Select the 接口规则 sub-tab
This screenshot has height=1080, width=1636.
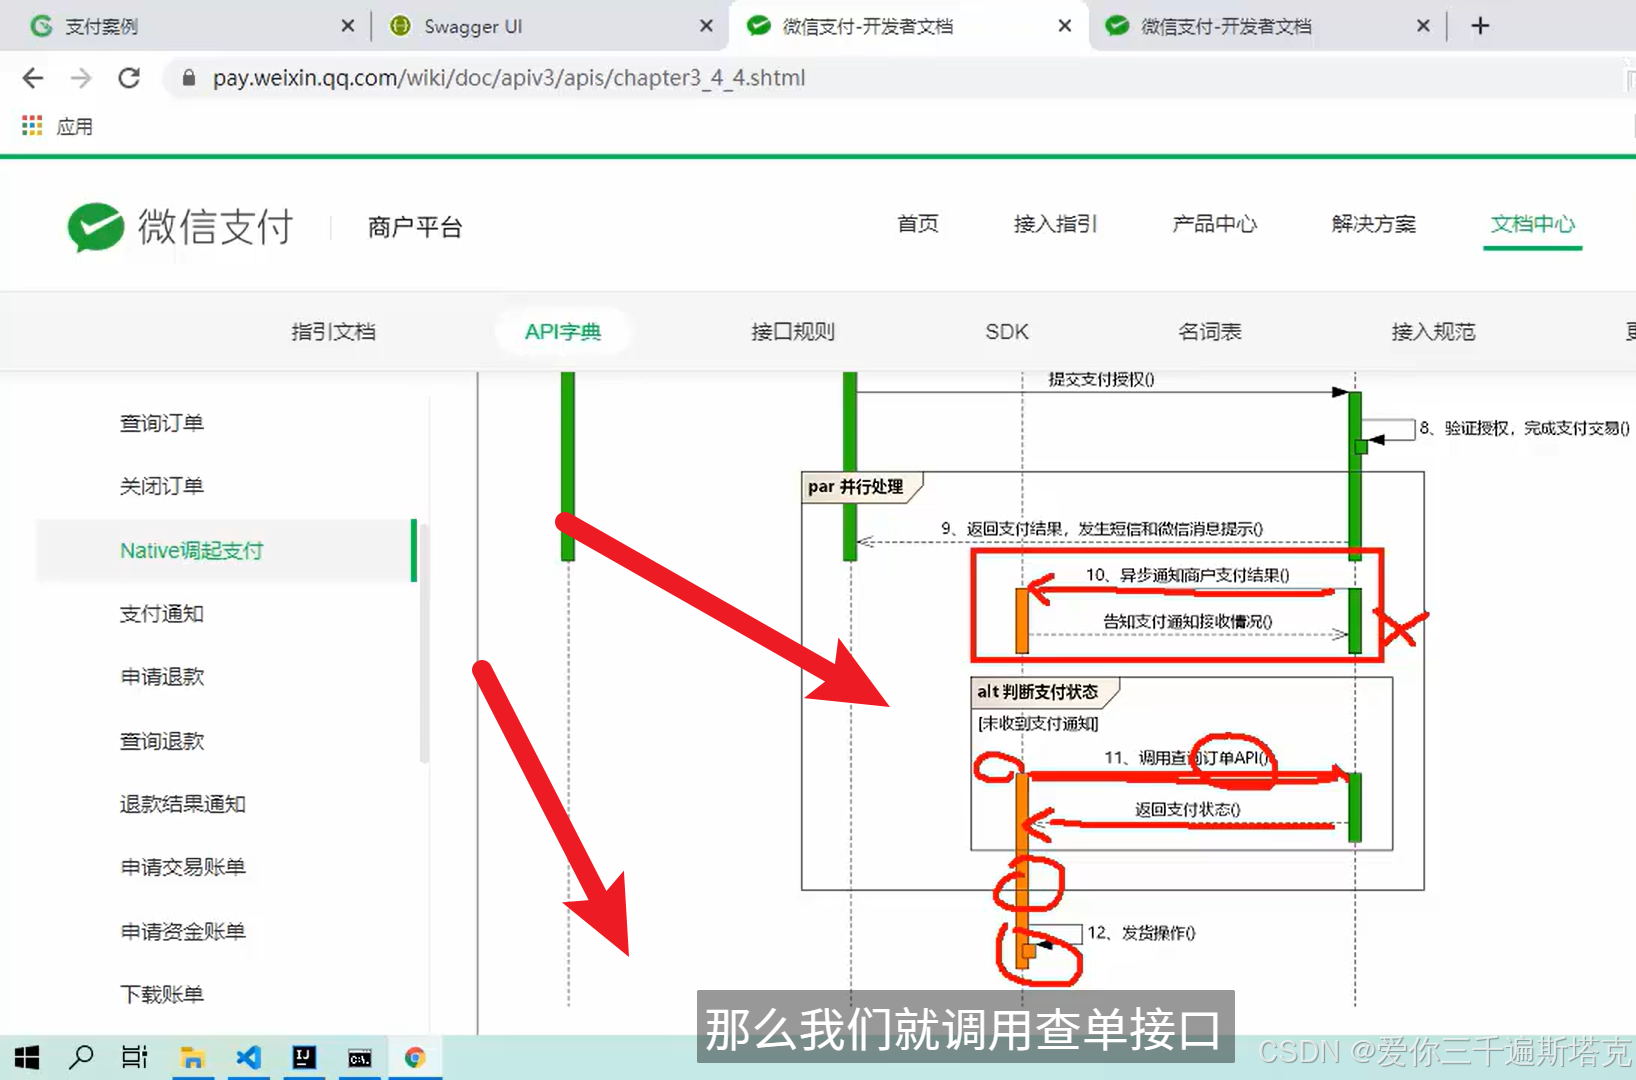click(x=793, y=332)
